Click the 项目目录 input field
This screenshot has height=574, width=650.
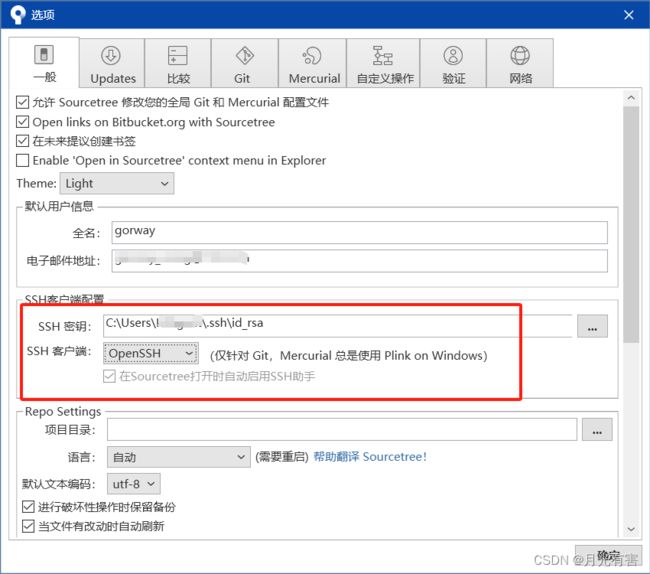tap(342, 429)
